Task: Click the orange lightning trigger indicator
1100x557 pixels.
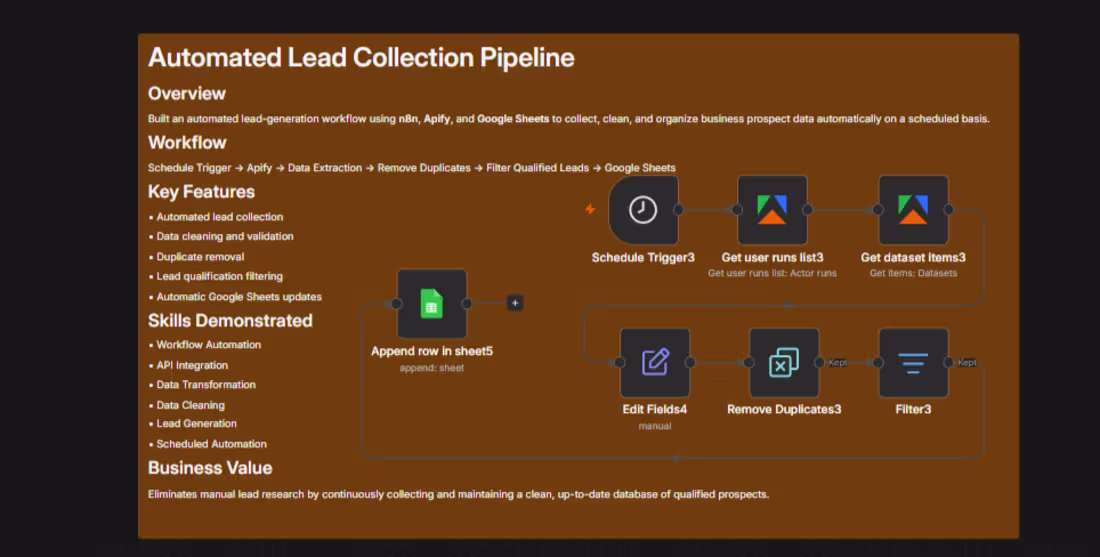Action: click(590, 209)
